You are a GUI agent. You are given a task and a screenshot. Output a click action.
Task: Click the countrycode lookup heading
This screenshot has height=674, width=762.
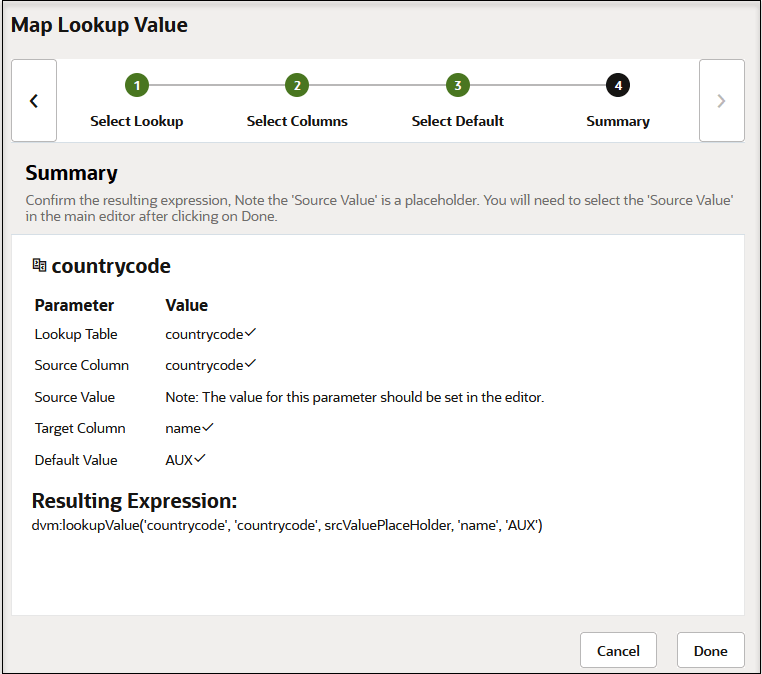coord(111,266)
